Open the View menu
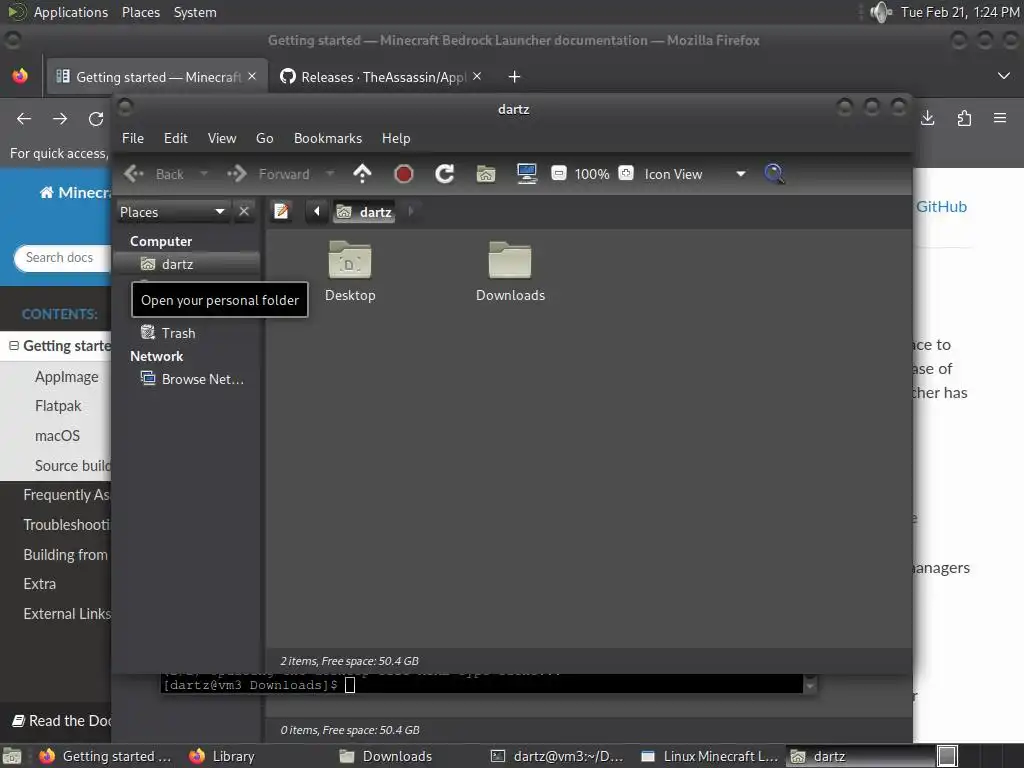The width and height of the screenshot is (1024, 768). tap(222, 138)
